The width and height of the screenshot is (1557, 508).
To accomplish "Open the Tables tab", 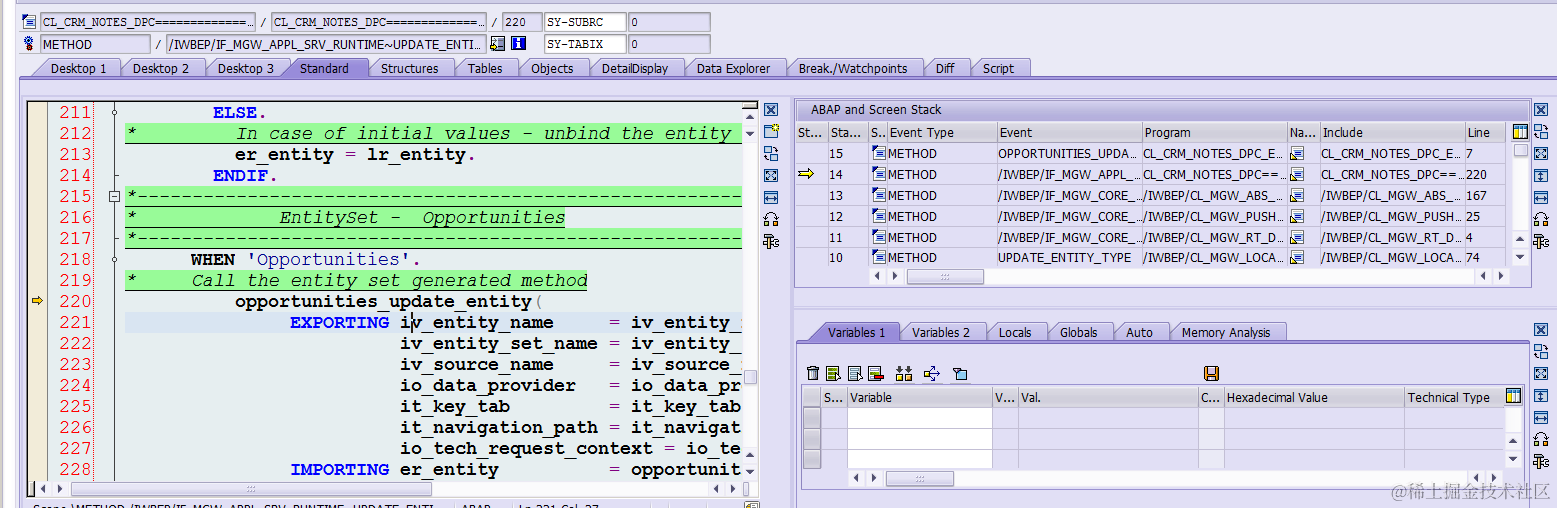I will [485, 68].
